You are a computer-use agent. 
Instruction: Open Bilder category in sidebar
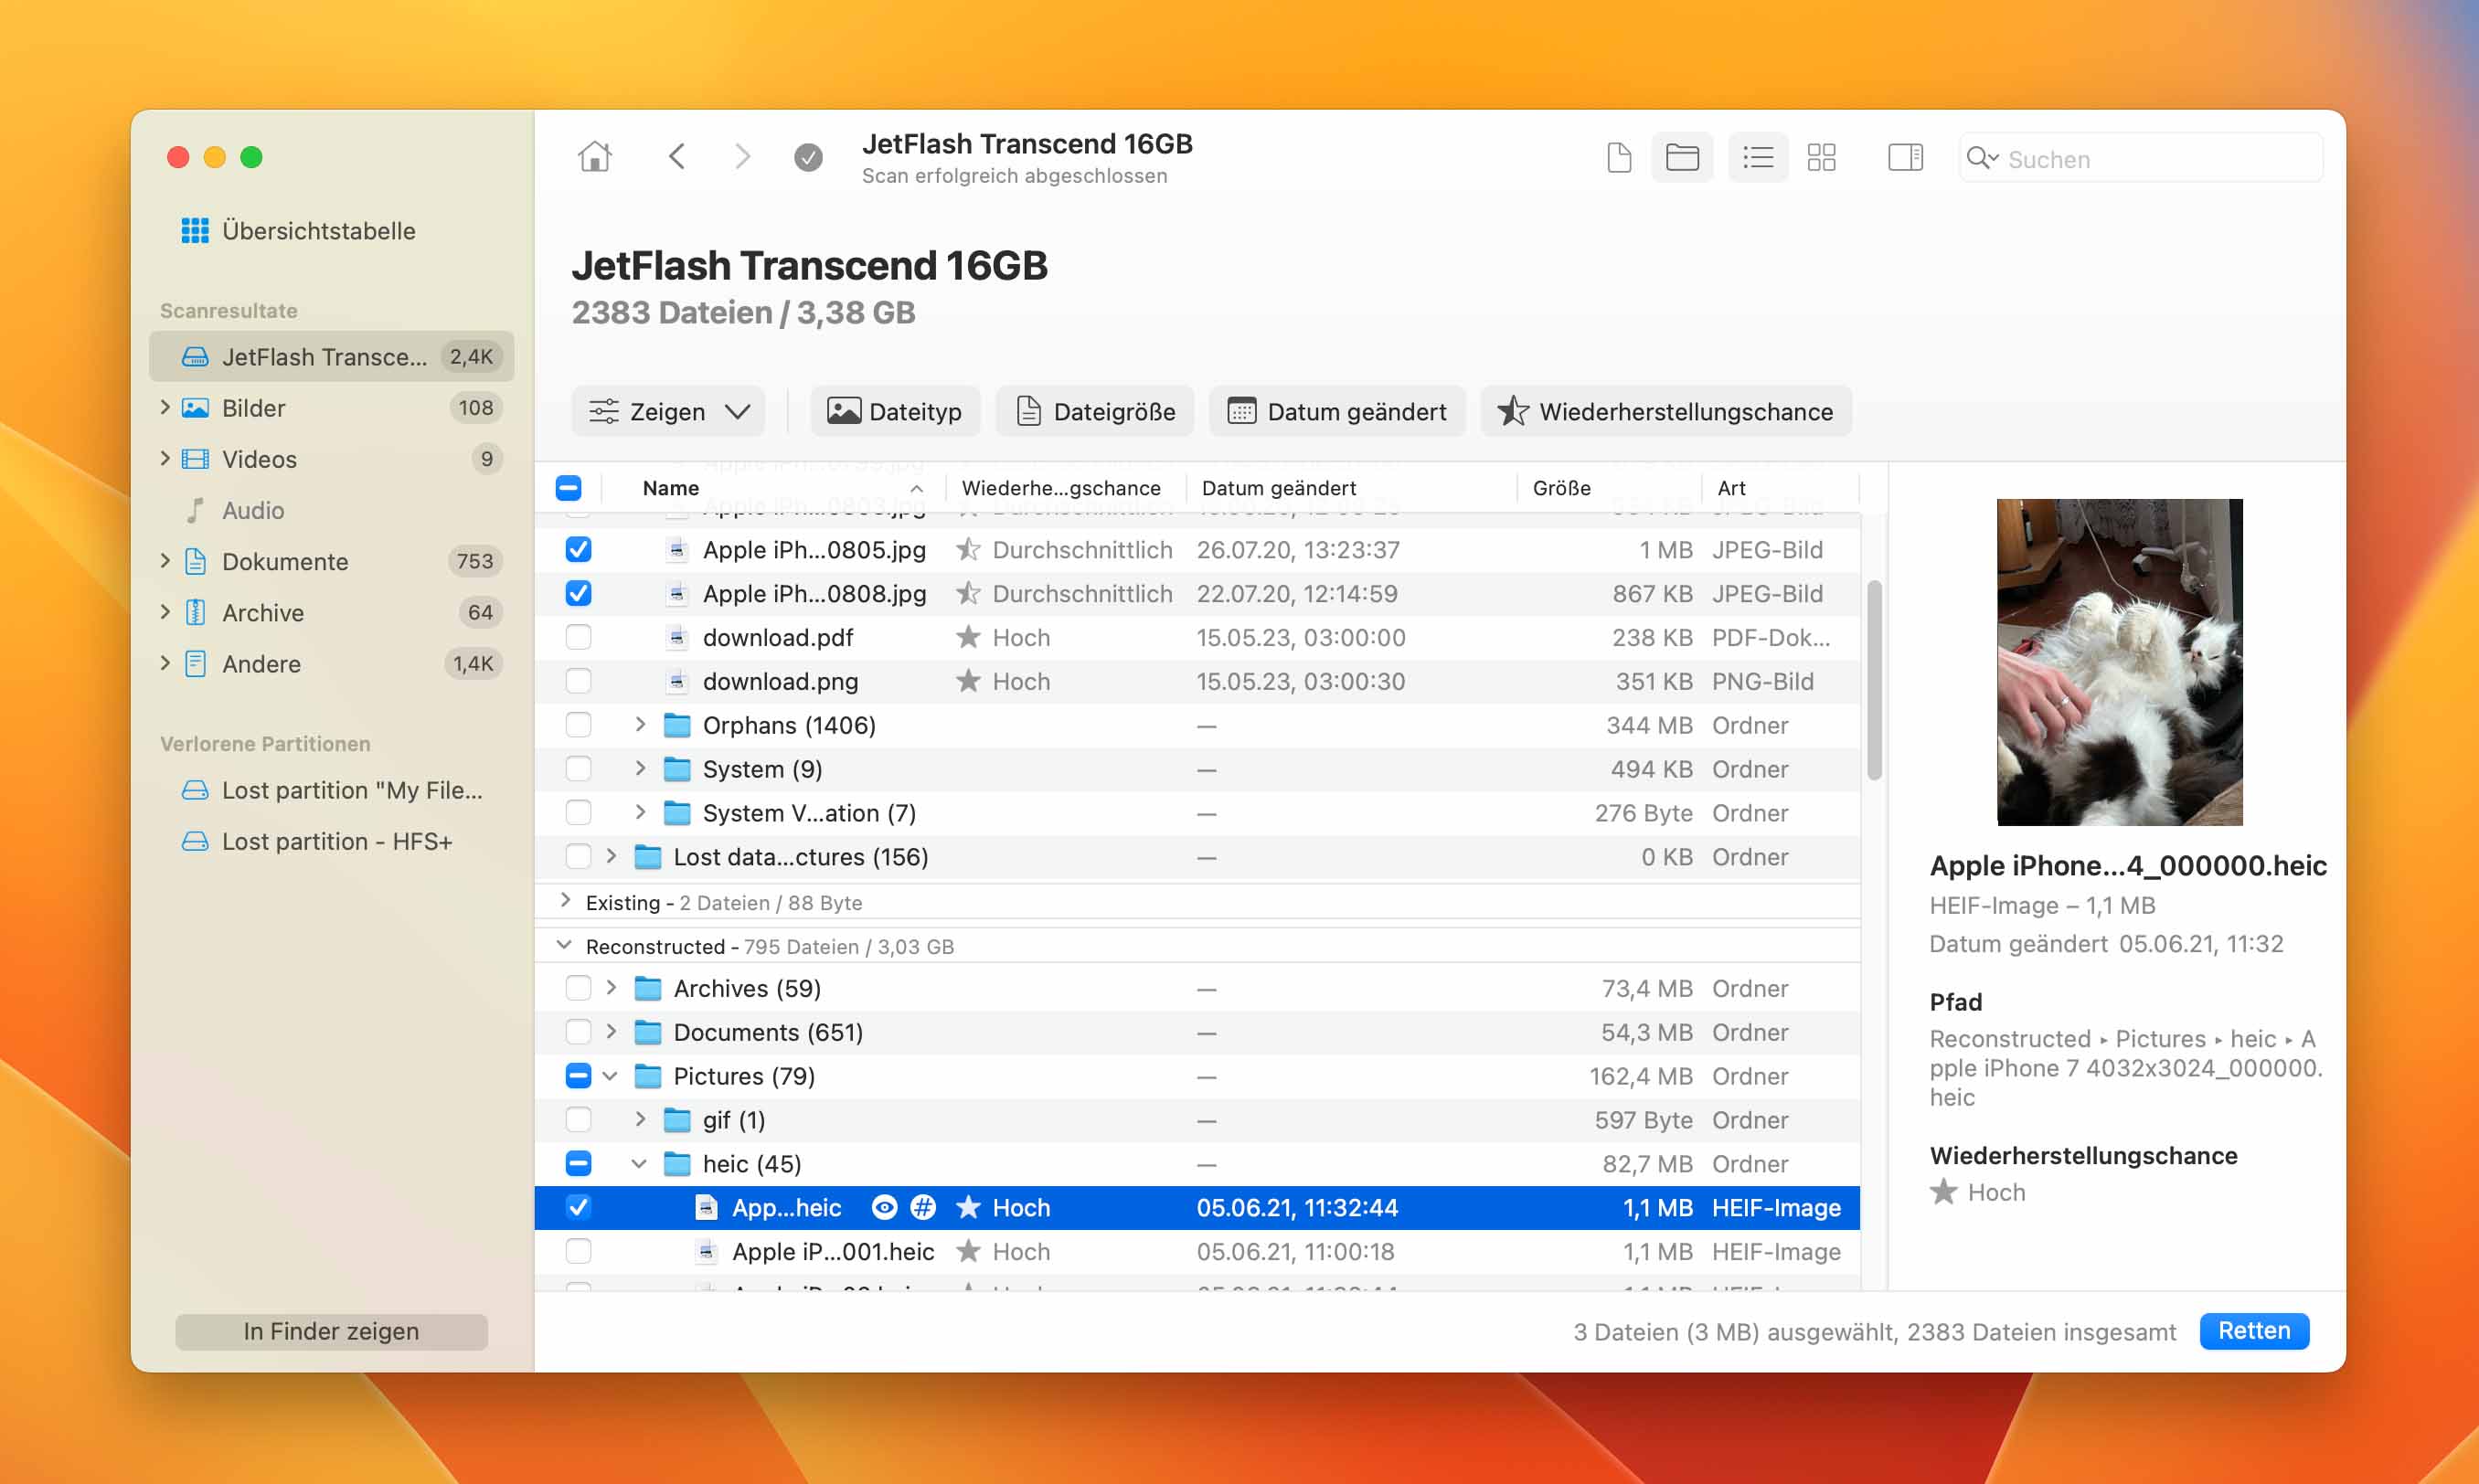pyautogui.click(x=331, y=408)
